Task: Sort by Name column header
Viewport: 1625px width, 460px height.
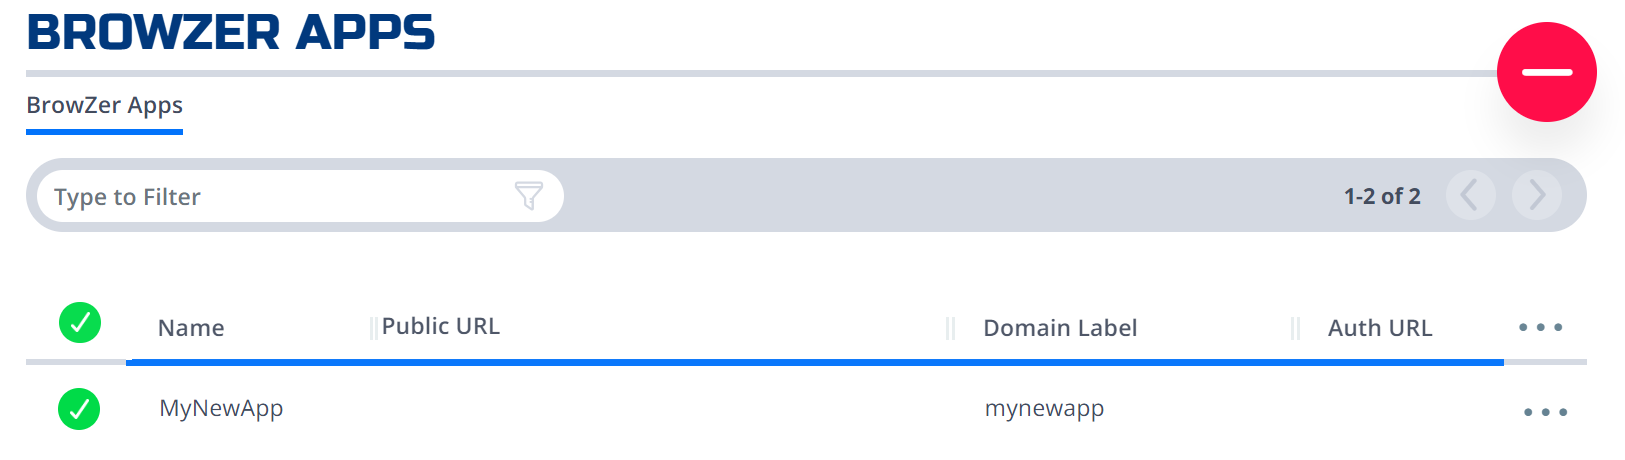Action: [191, 328]
